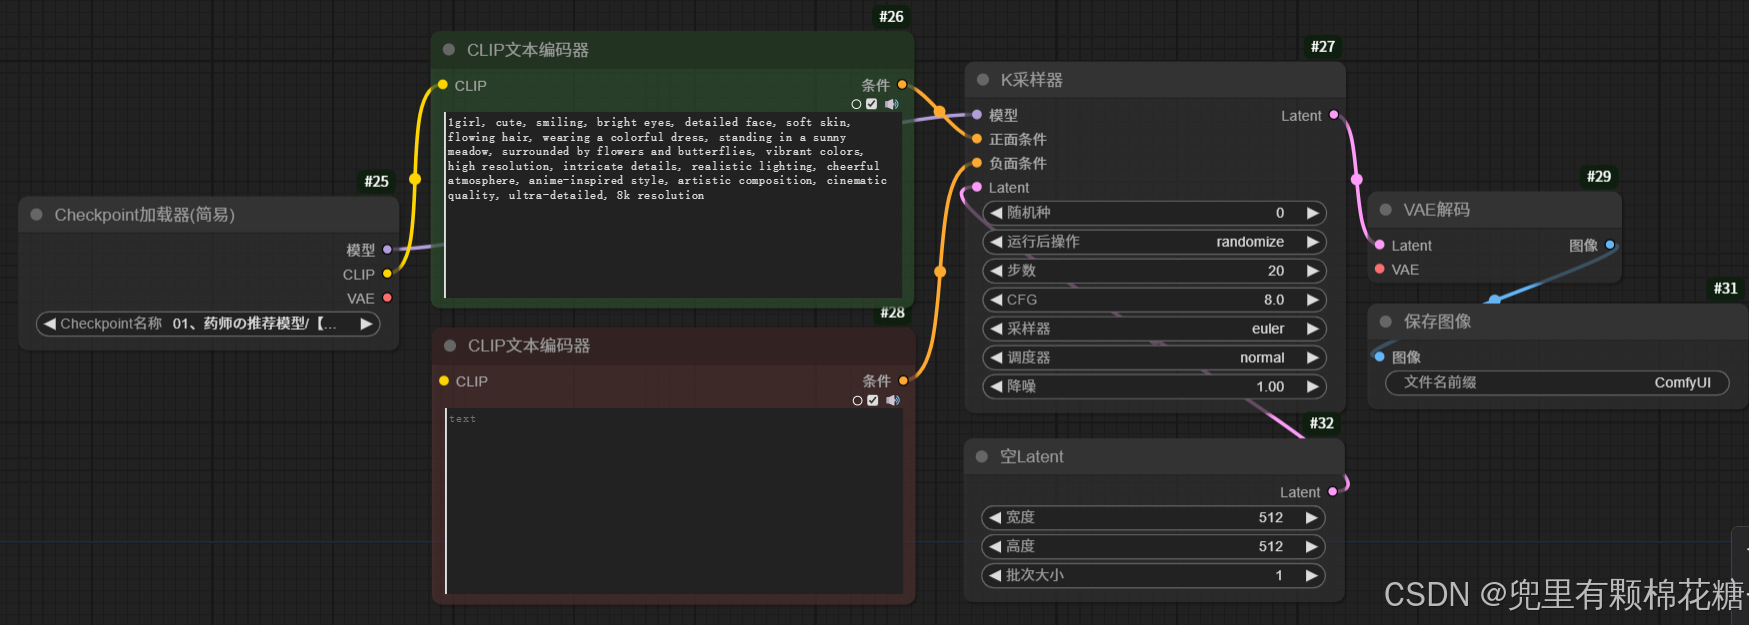This screenshot has width=1749, height=625.
Task: Decrease 宽度 with its left arrow
Action: pos(995,518)
